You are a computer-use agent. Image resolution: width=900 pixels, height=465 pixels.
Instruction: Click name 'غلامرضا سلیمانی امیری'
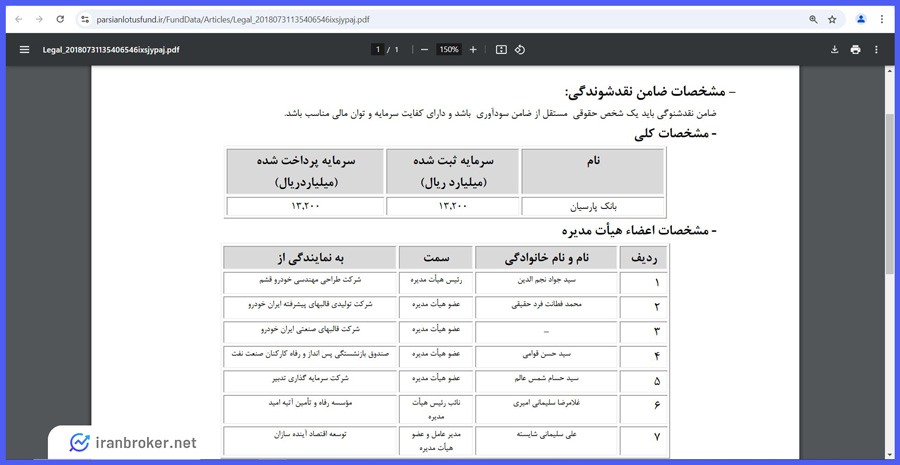(546, 404)
